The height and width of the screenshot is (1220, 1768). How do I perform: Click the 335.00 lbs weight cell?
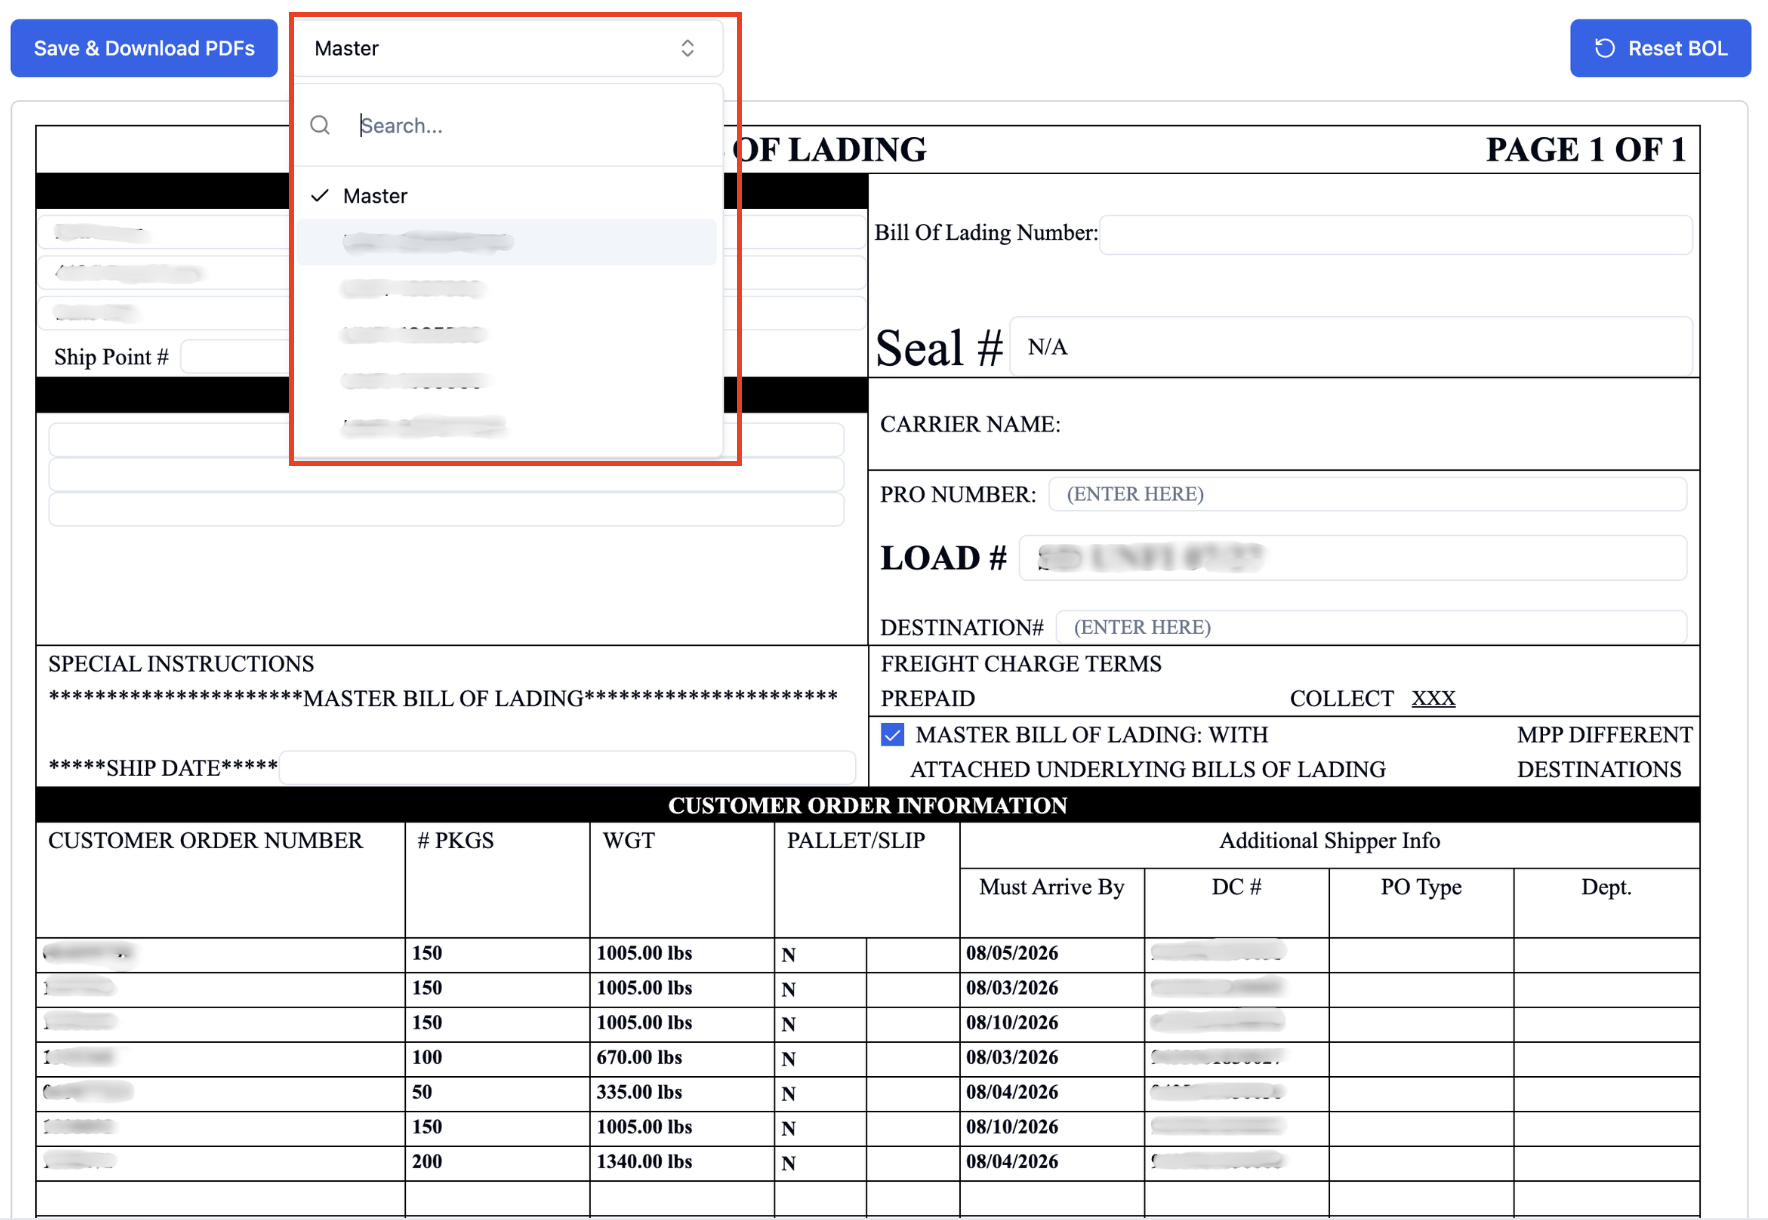[x=681, y=1092]
